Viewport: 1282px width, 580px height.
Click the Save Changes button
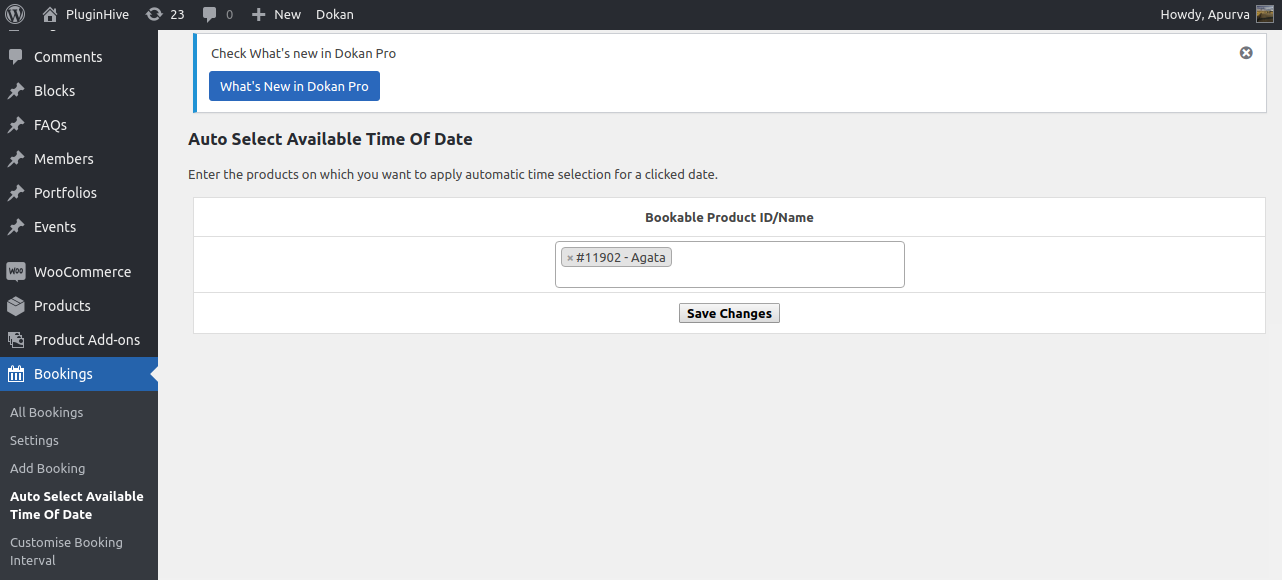pos(729,313)
